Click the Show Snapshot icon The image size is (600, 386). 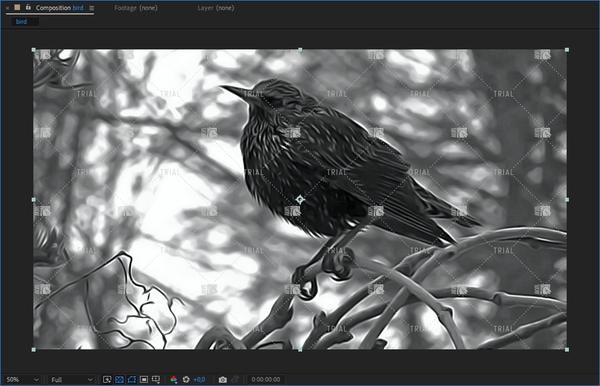[235, 379]
